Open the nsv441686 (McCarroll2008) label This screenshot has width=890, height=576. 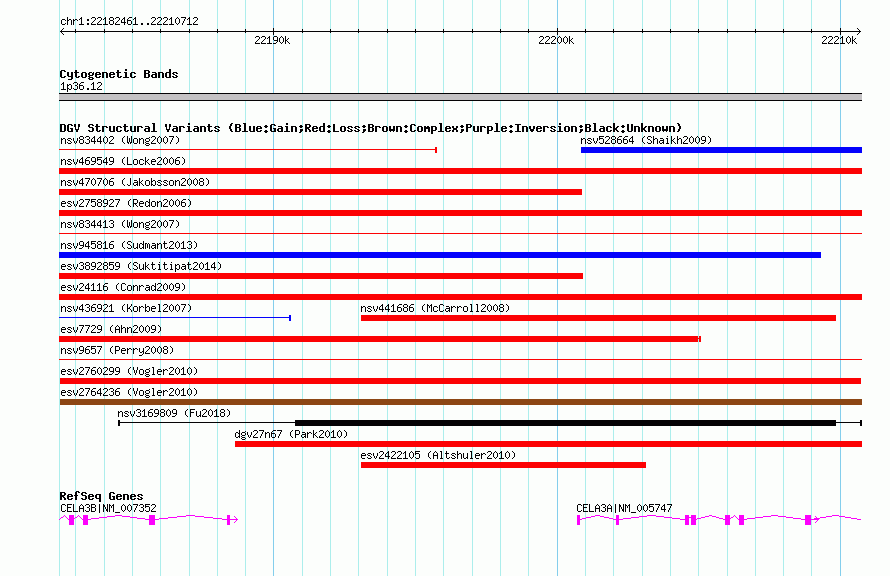[435, 308]
